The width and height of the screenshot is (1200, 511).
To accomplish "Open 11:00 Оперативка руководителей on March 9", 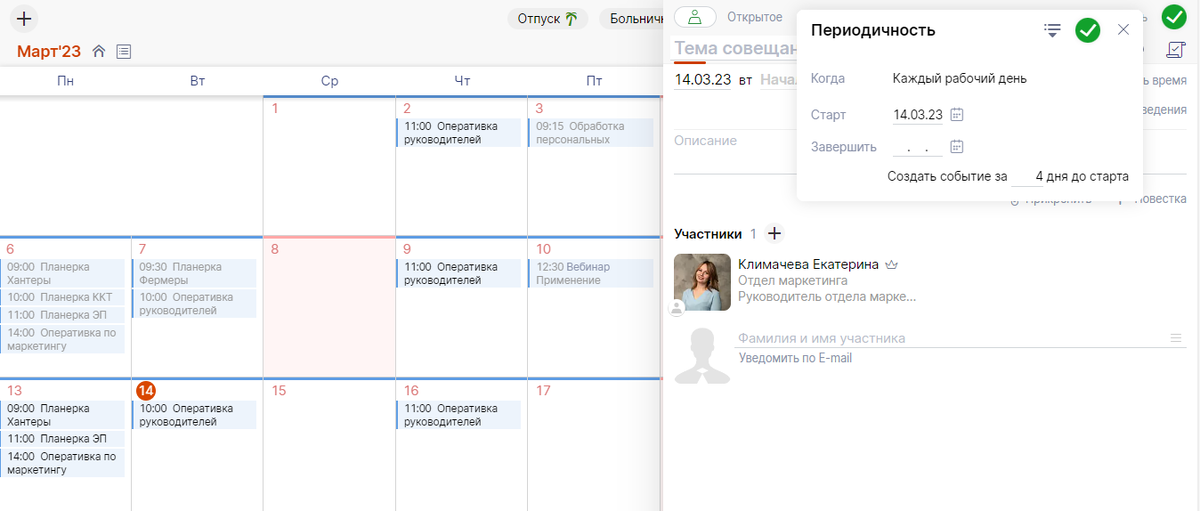I will (458, 273).
